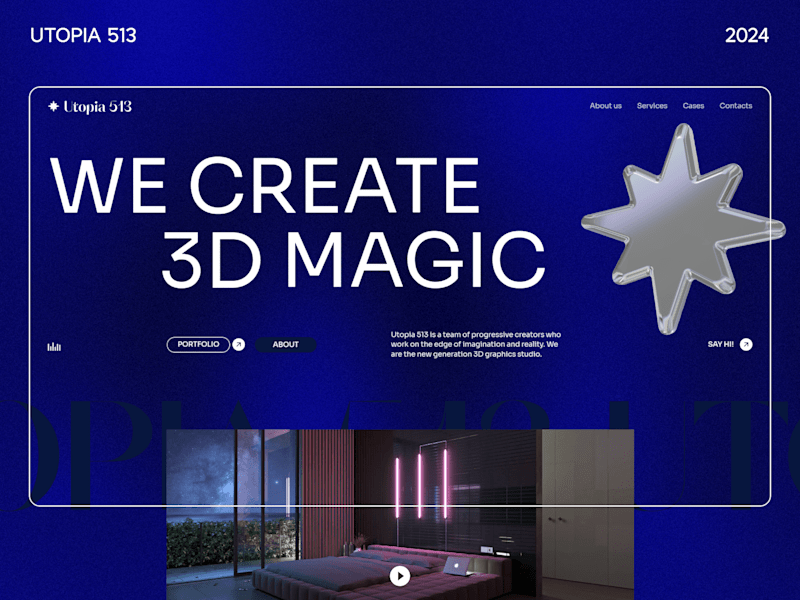This screenshot has width=800, height=600.
Task: Open the Contacts nav link
Action: (736, 106)
